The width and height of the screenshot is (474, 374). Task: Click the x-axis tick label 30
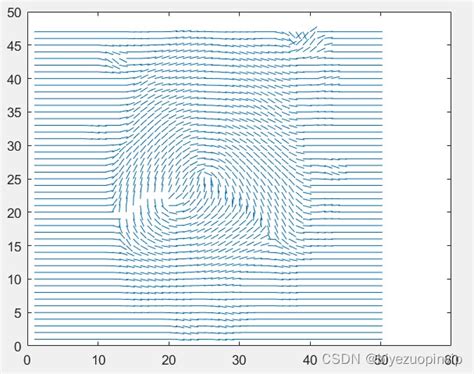click(x=239, y=360)
